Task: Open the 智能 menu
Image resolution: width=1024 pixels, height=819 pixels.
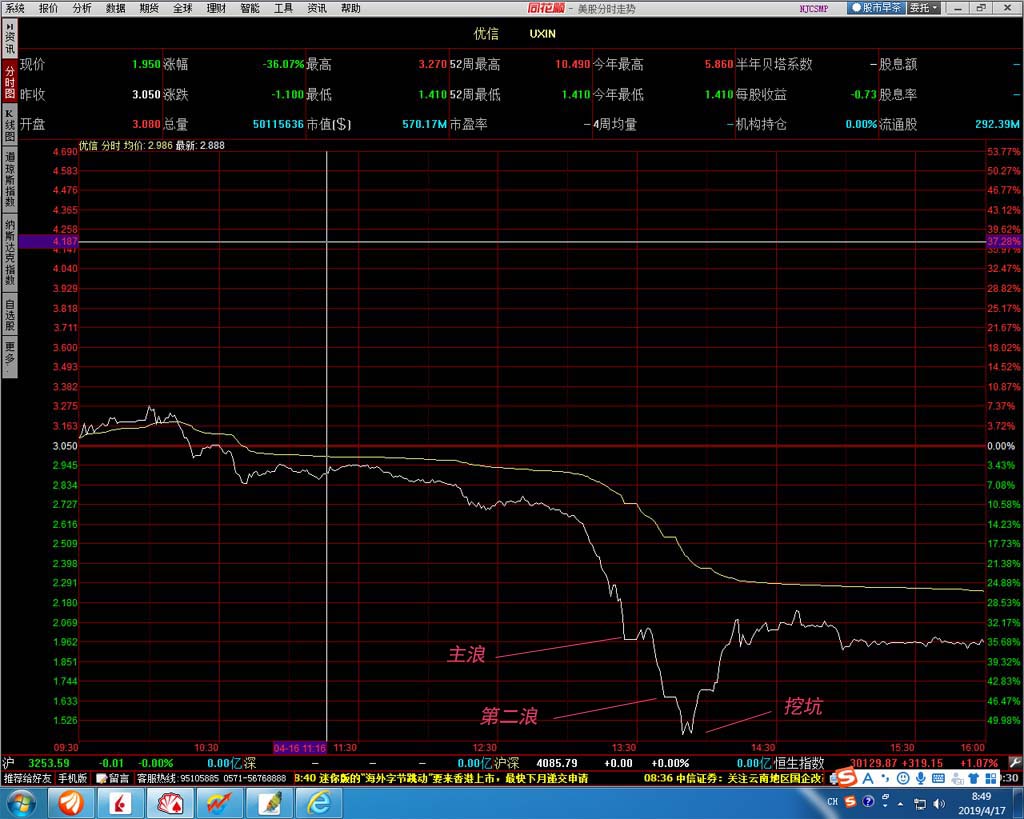Action: click(x=249, y=8)
